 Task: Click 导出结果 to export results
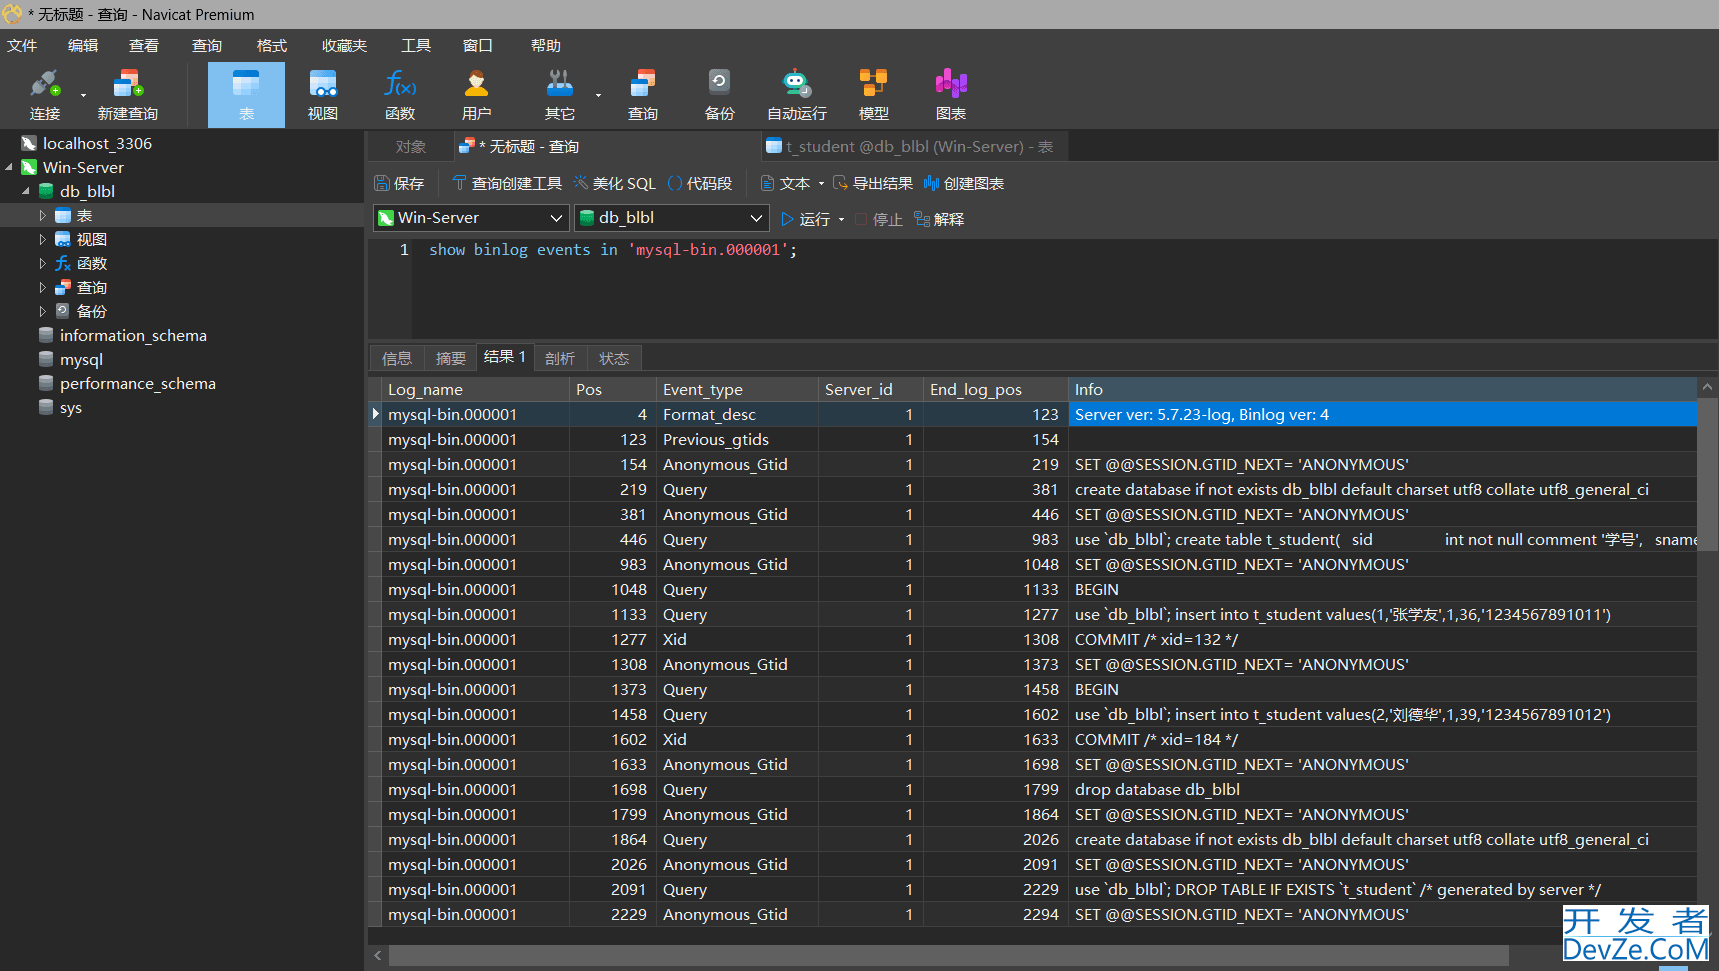[873, 183]
